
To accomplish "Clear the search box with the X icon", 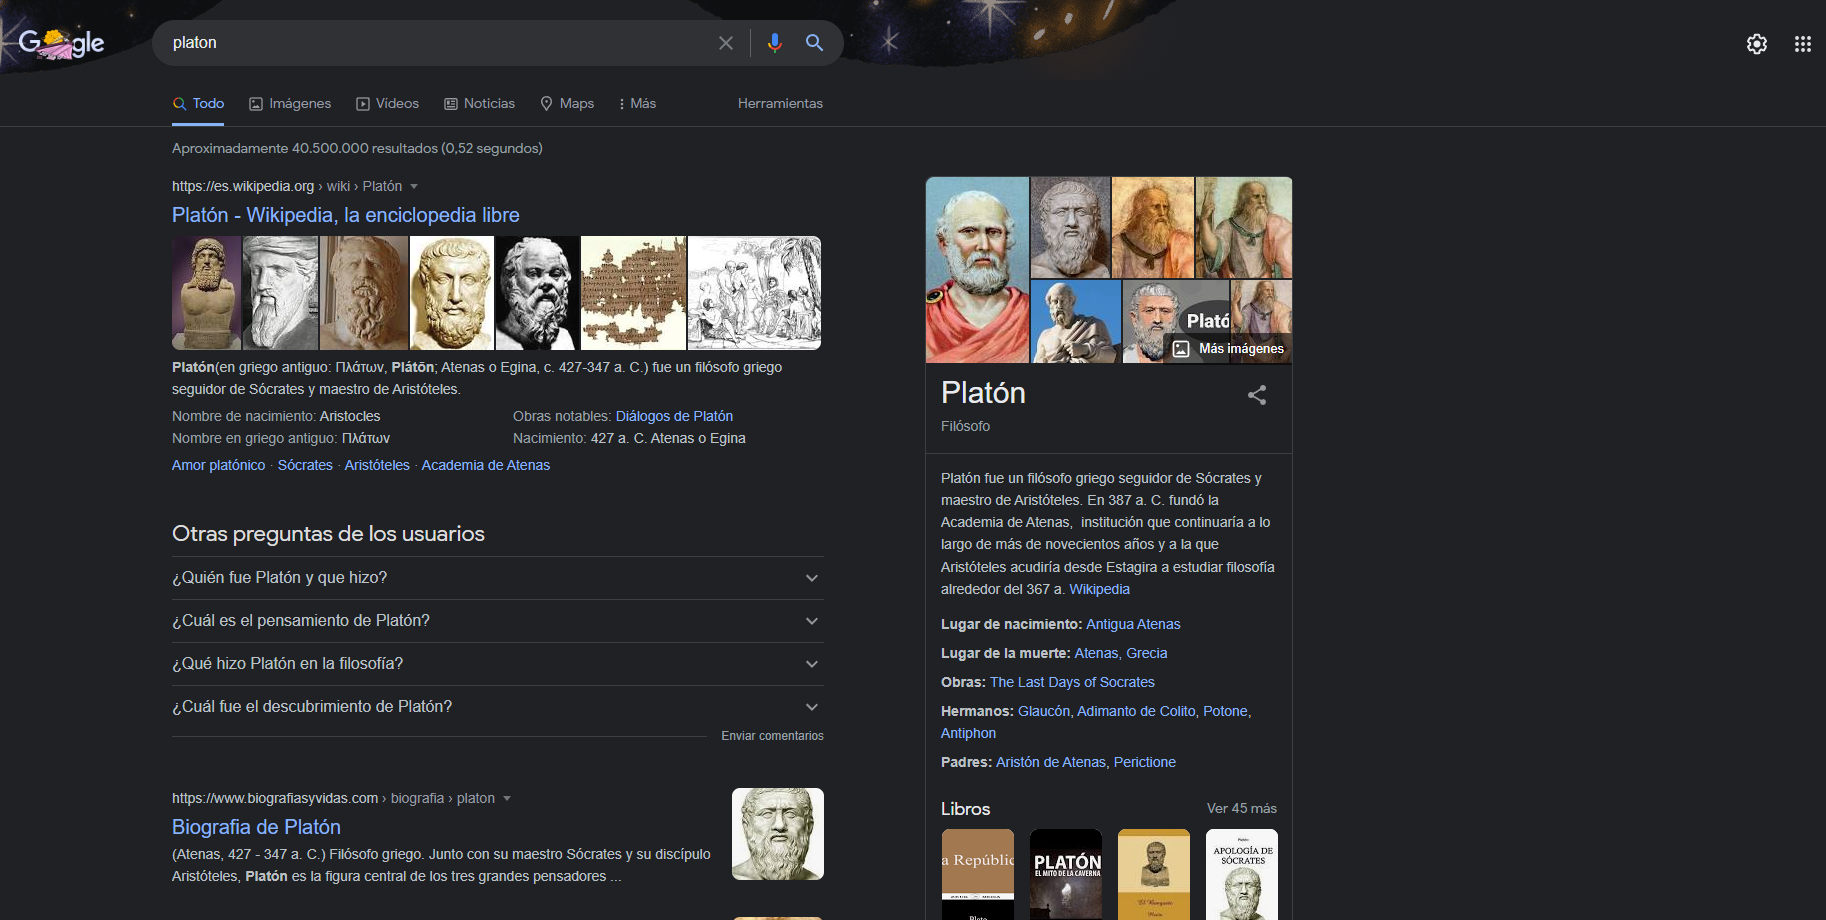I will coord(726,43).
